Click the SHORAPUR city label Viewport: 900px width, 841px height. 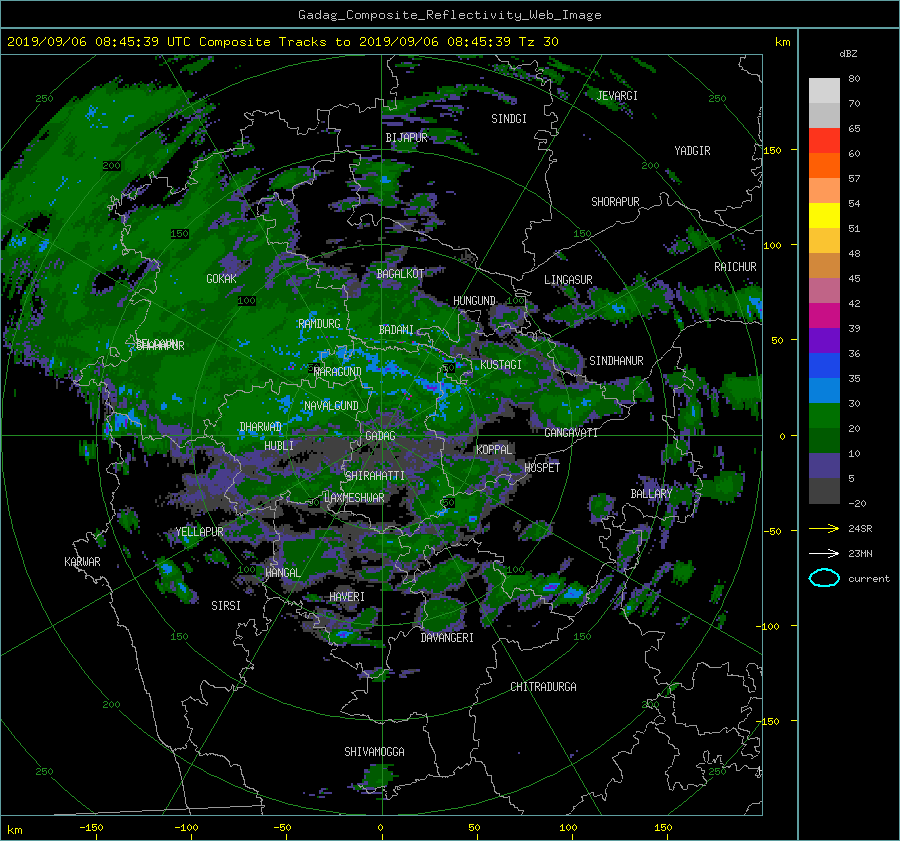615,202
